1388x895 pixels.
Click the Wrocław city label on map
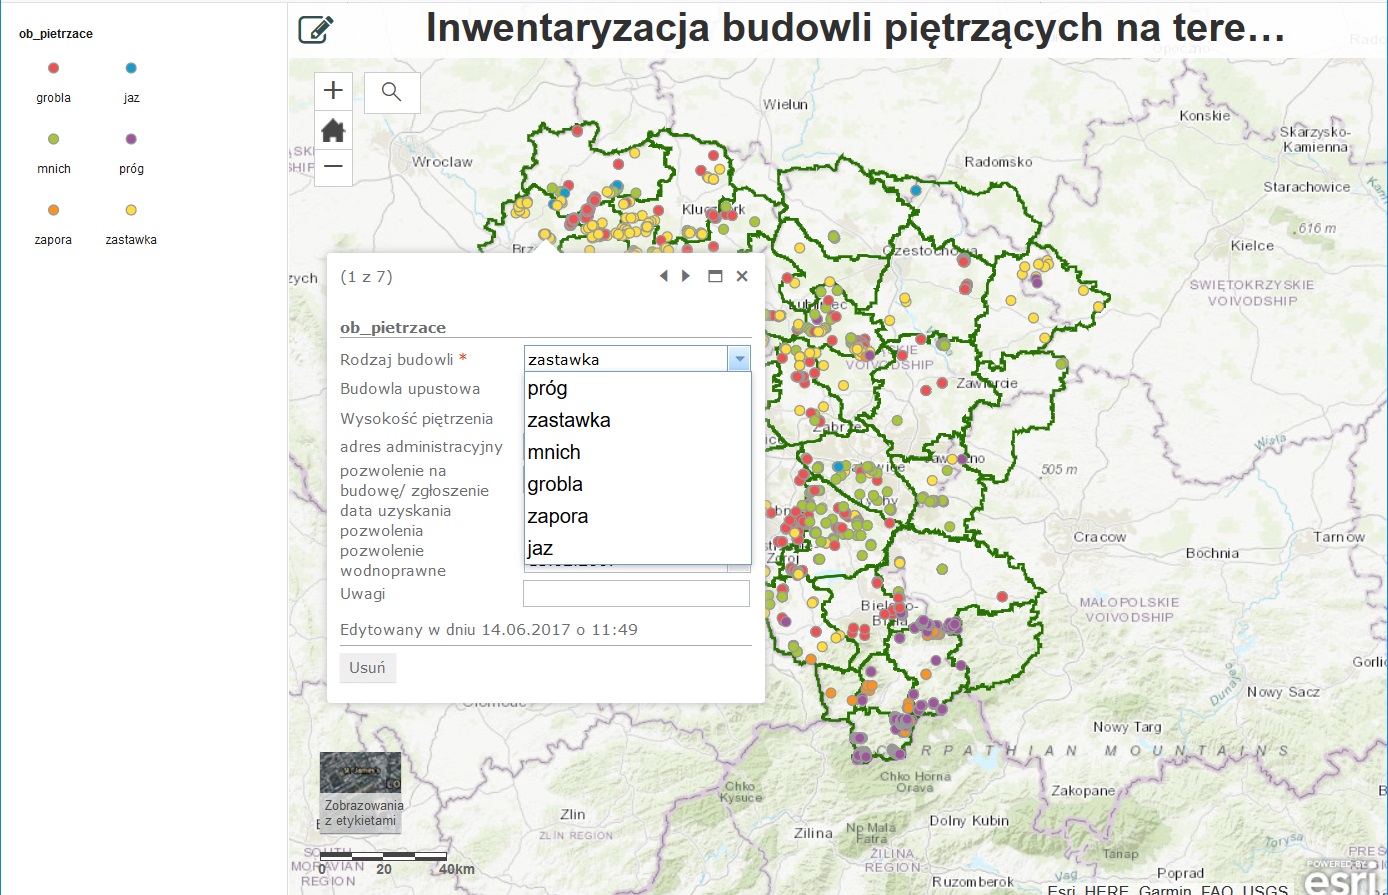click(x=442, y=162)
